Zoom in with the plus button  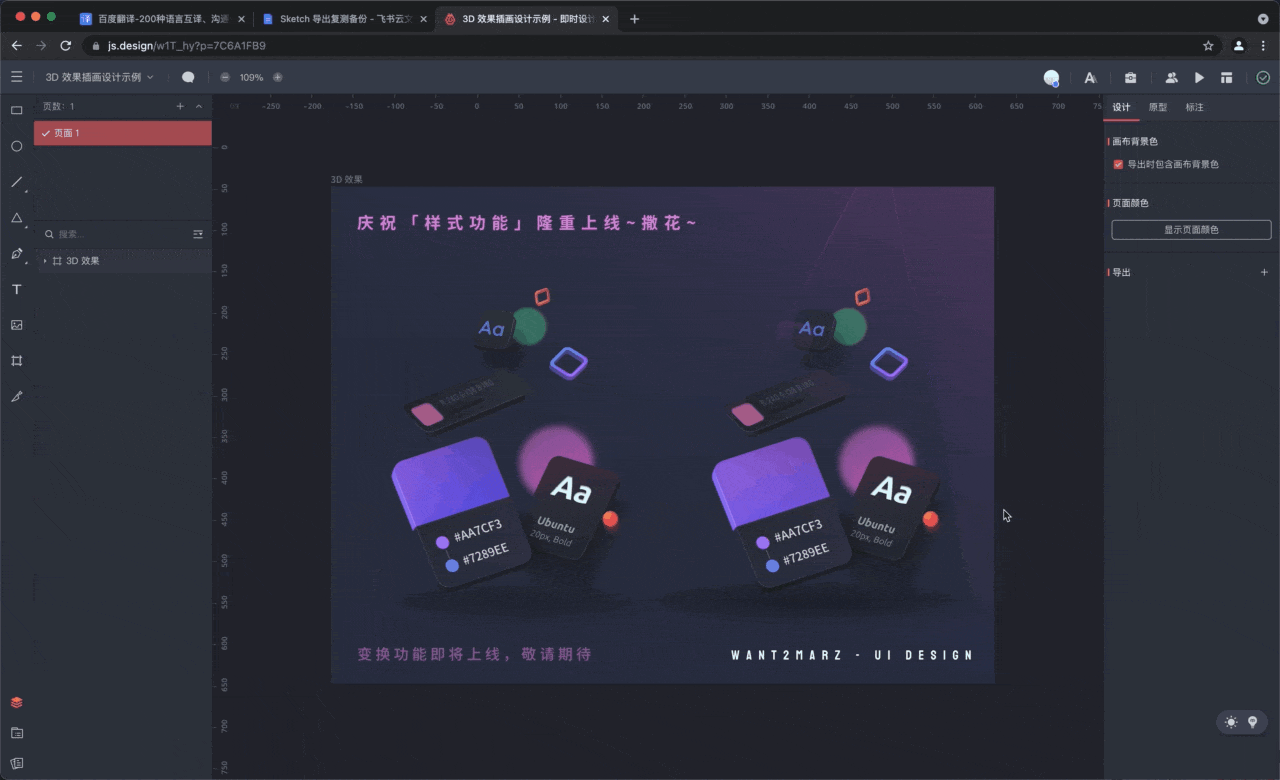[278, 77]
